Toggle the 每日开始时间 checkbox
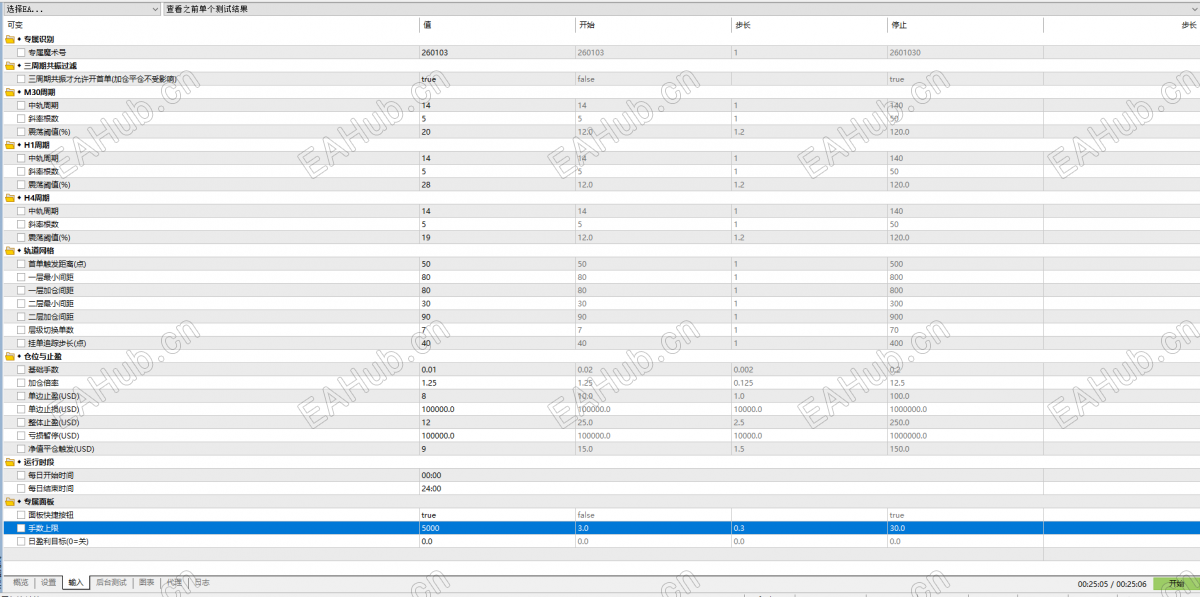Screen dimensions: 1200x597 (x=21, y=475)
